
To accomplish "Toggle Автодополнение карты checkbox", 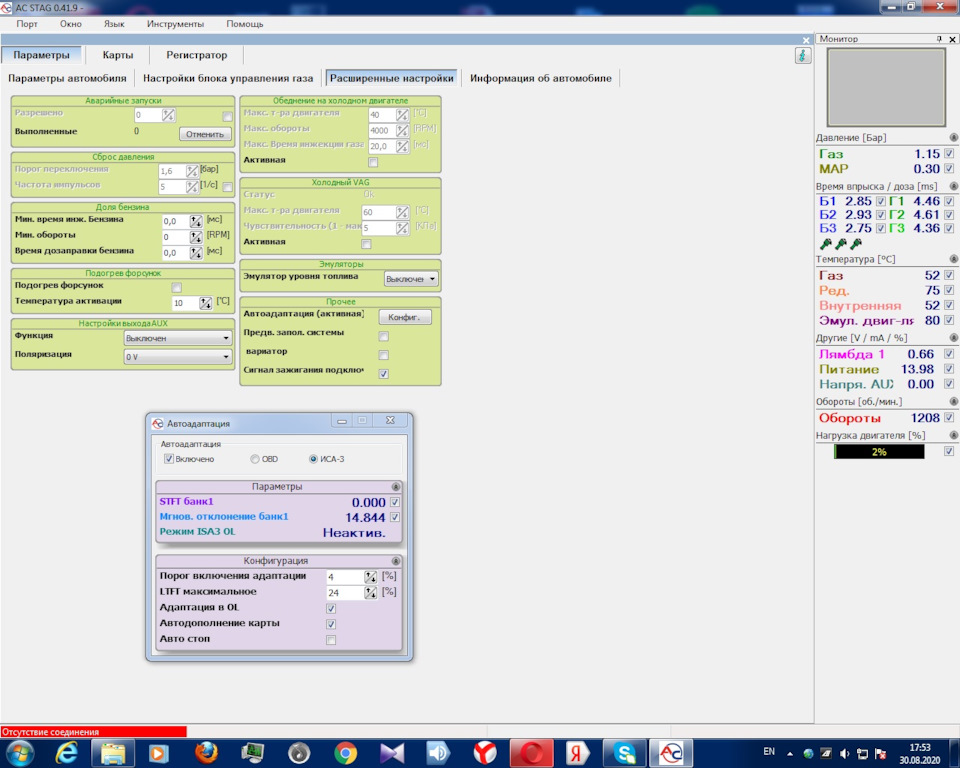I will [331, 624].
